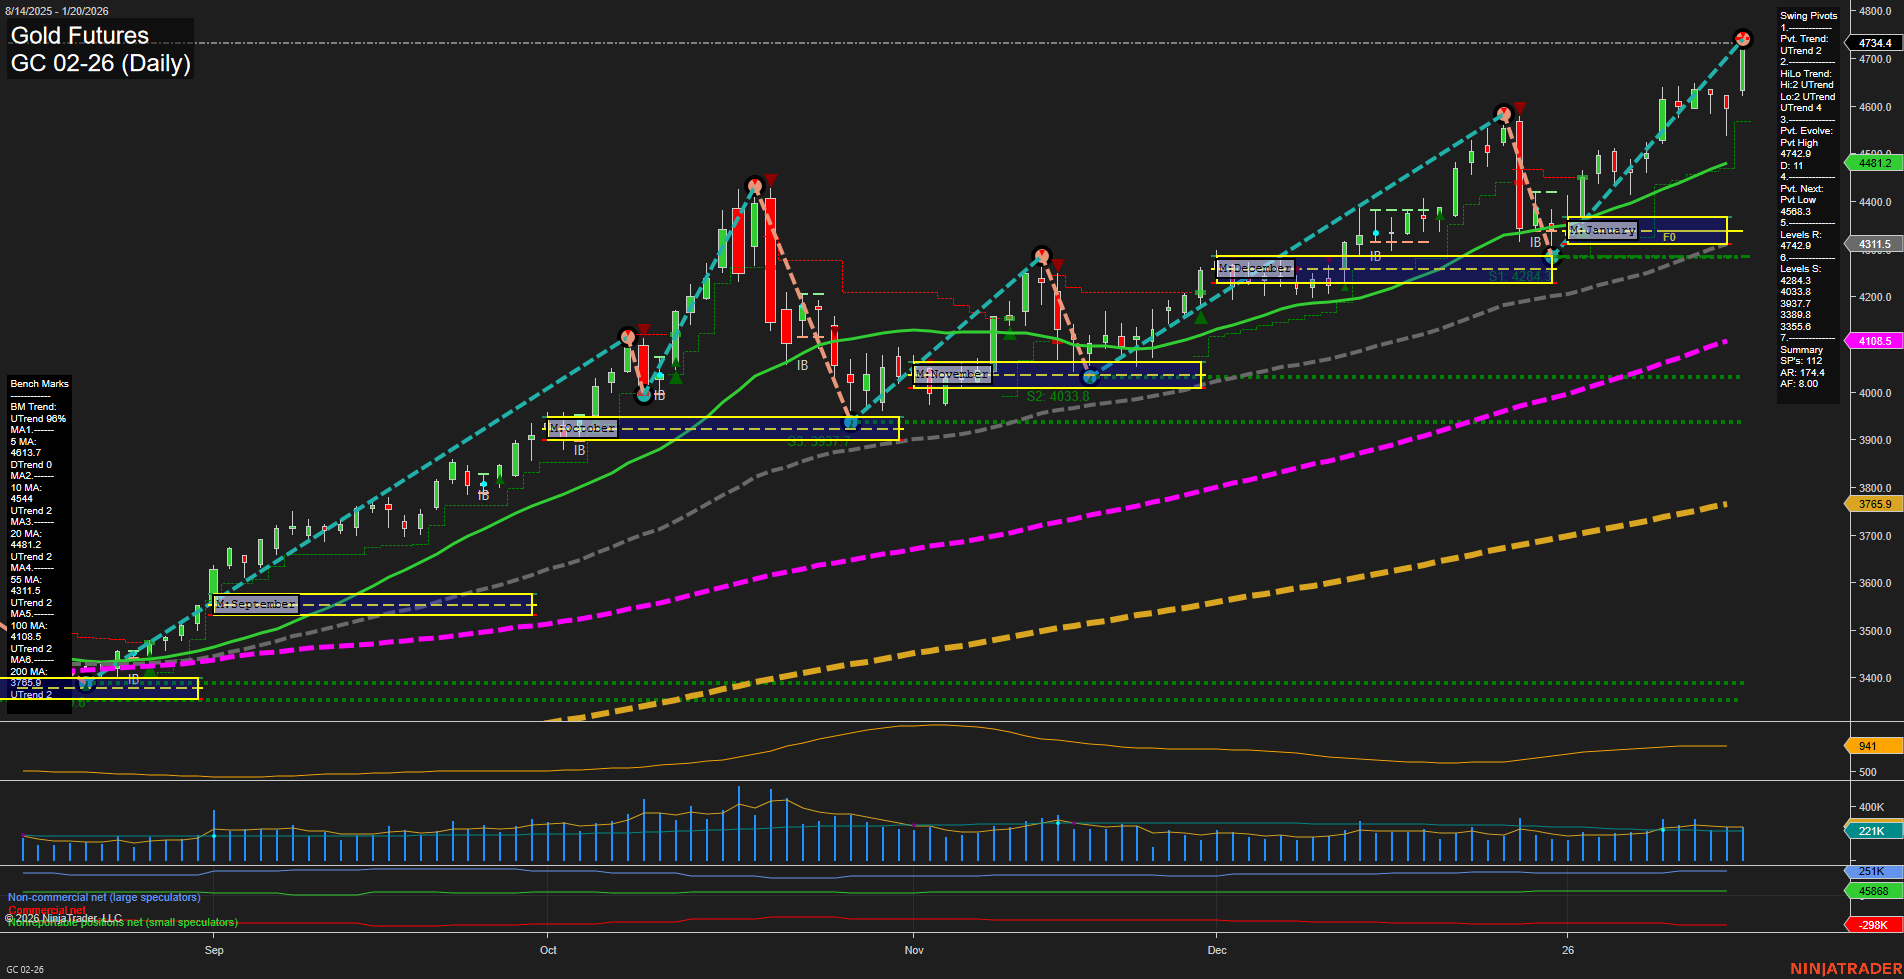This screenshot has height=979, width=1904.
Task: Click the M:January monthly pivot label
Action: click(x=1603, y=229)
